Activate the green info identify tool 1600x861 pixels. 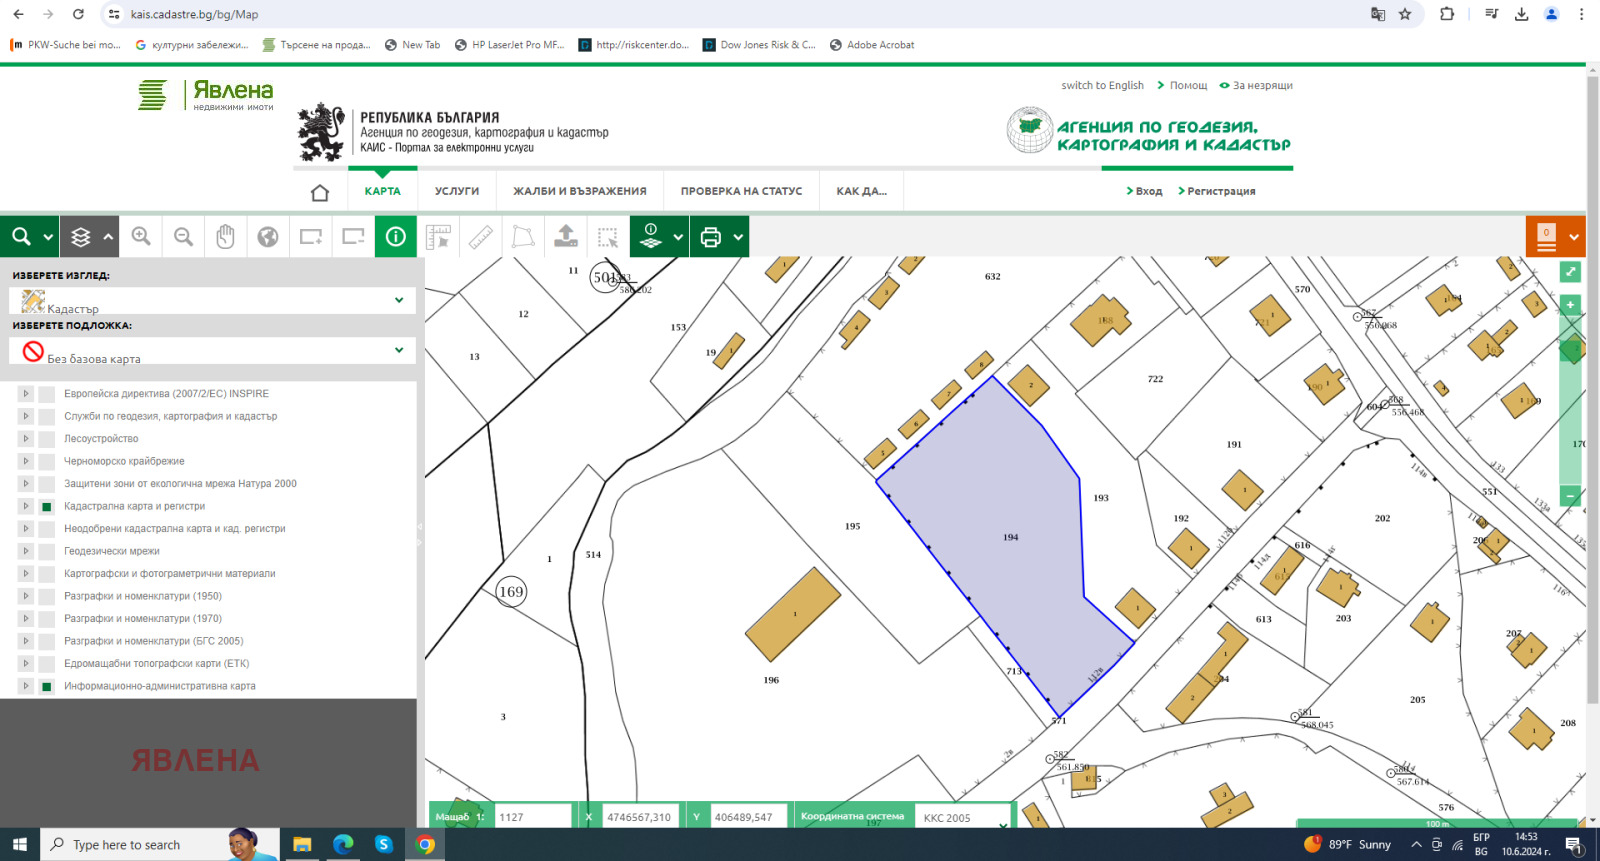(x=396, y=237)
